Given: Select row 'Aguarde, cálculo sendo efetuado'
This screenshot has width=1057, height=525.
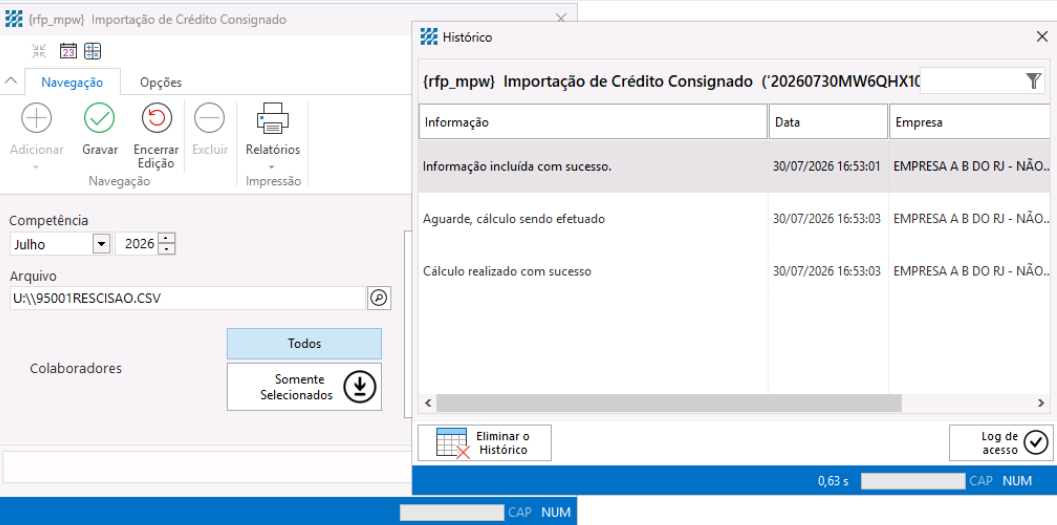Looking at the screenshot, I should [734, 219].
